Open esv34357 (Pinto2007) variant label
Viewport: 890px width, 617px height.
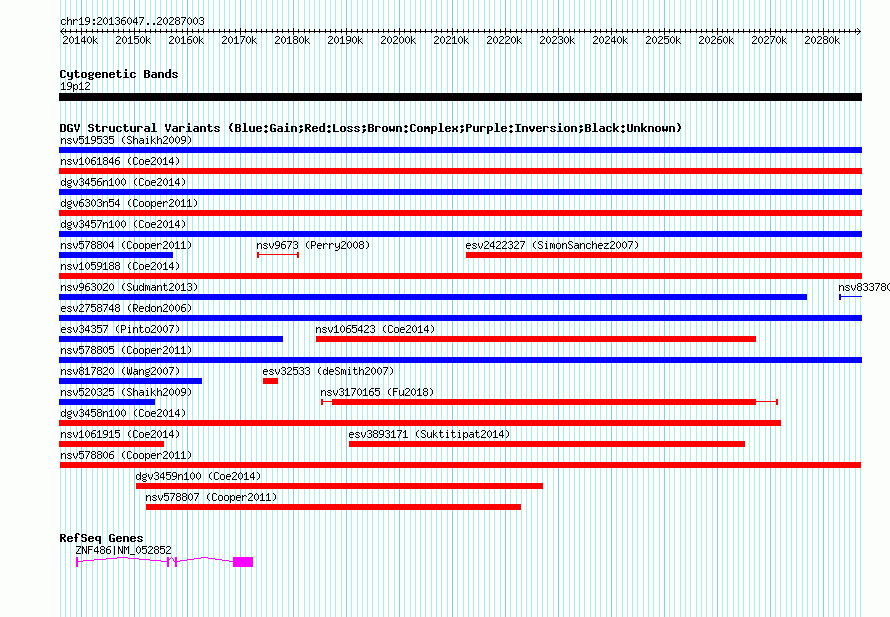click(120, 329)
